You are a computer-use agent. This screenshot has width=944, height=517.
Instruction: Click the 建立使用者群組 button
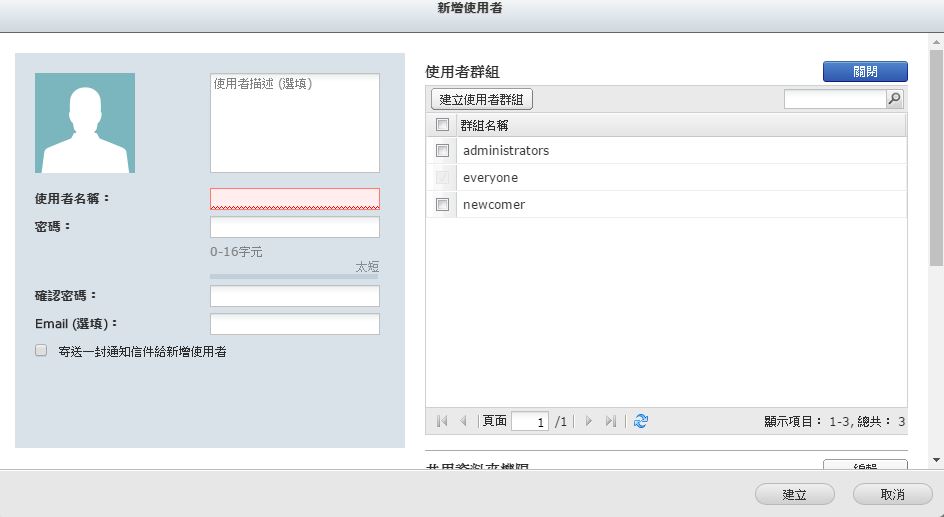pyautogui.click(x=481, y=100)
